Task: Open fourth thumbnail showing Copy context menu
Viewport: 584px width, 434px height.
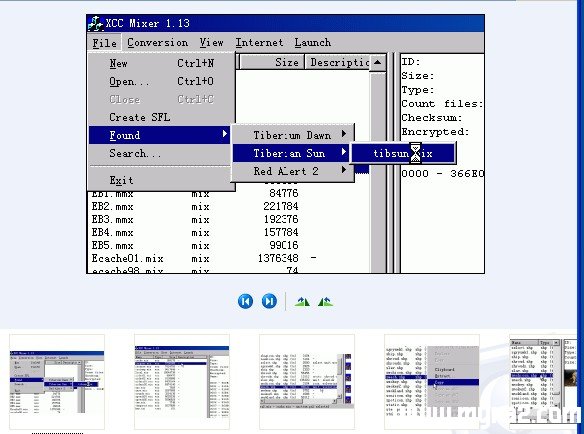Action: [x=432, y=382]
